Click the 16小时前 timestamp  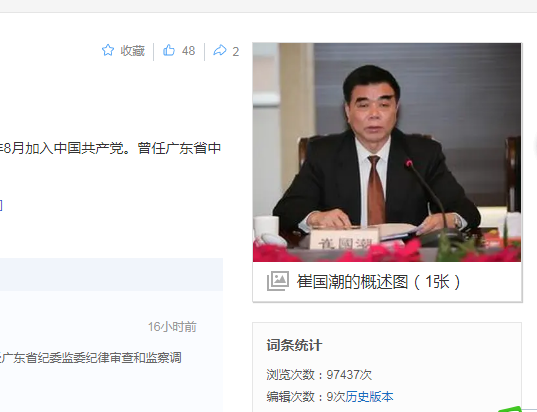172,327
